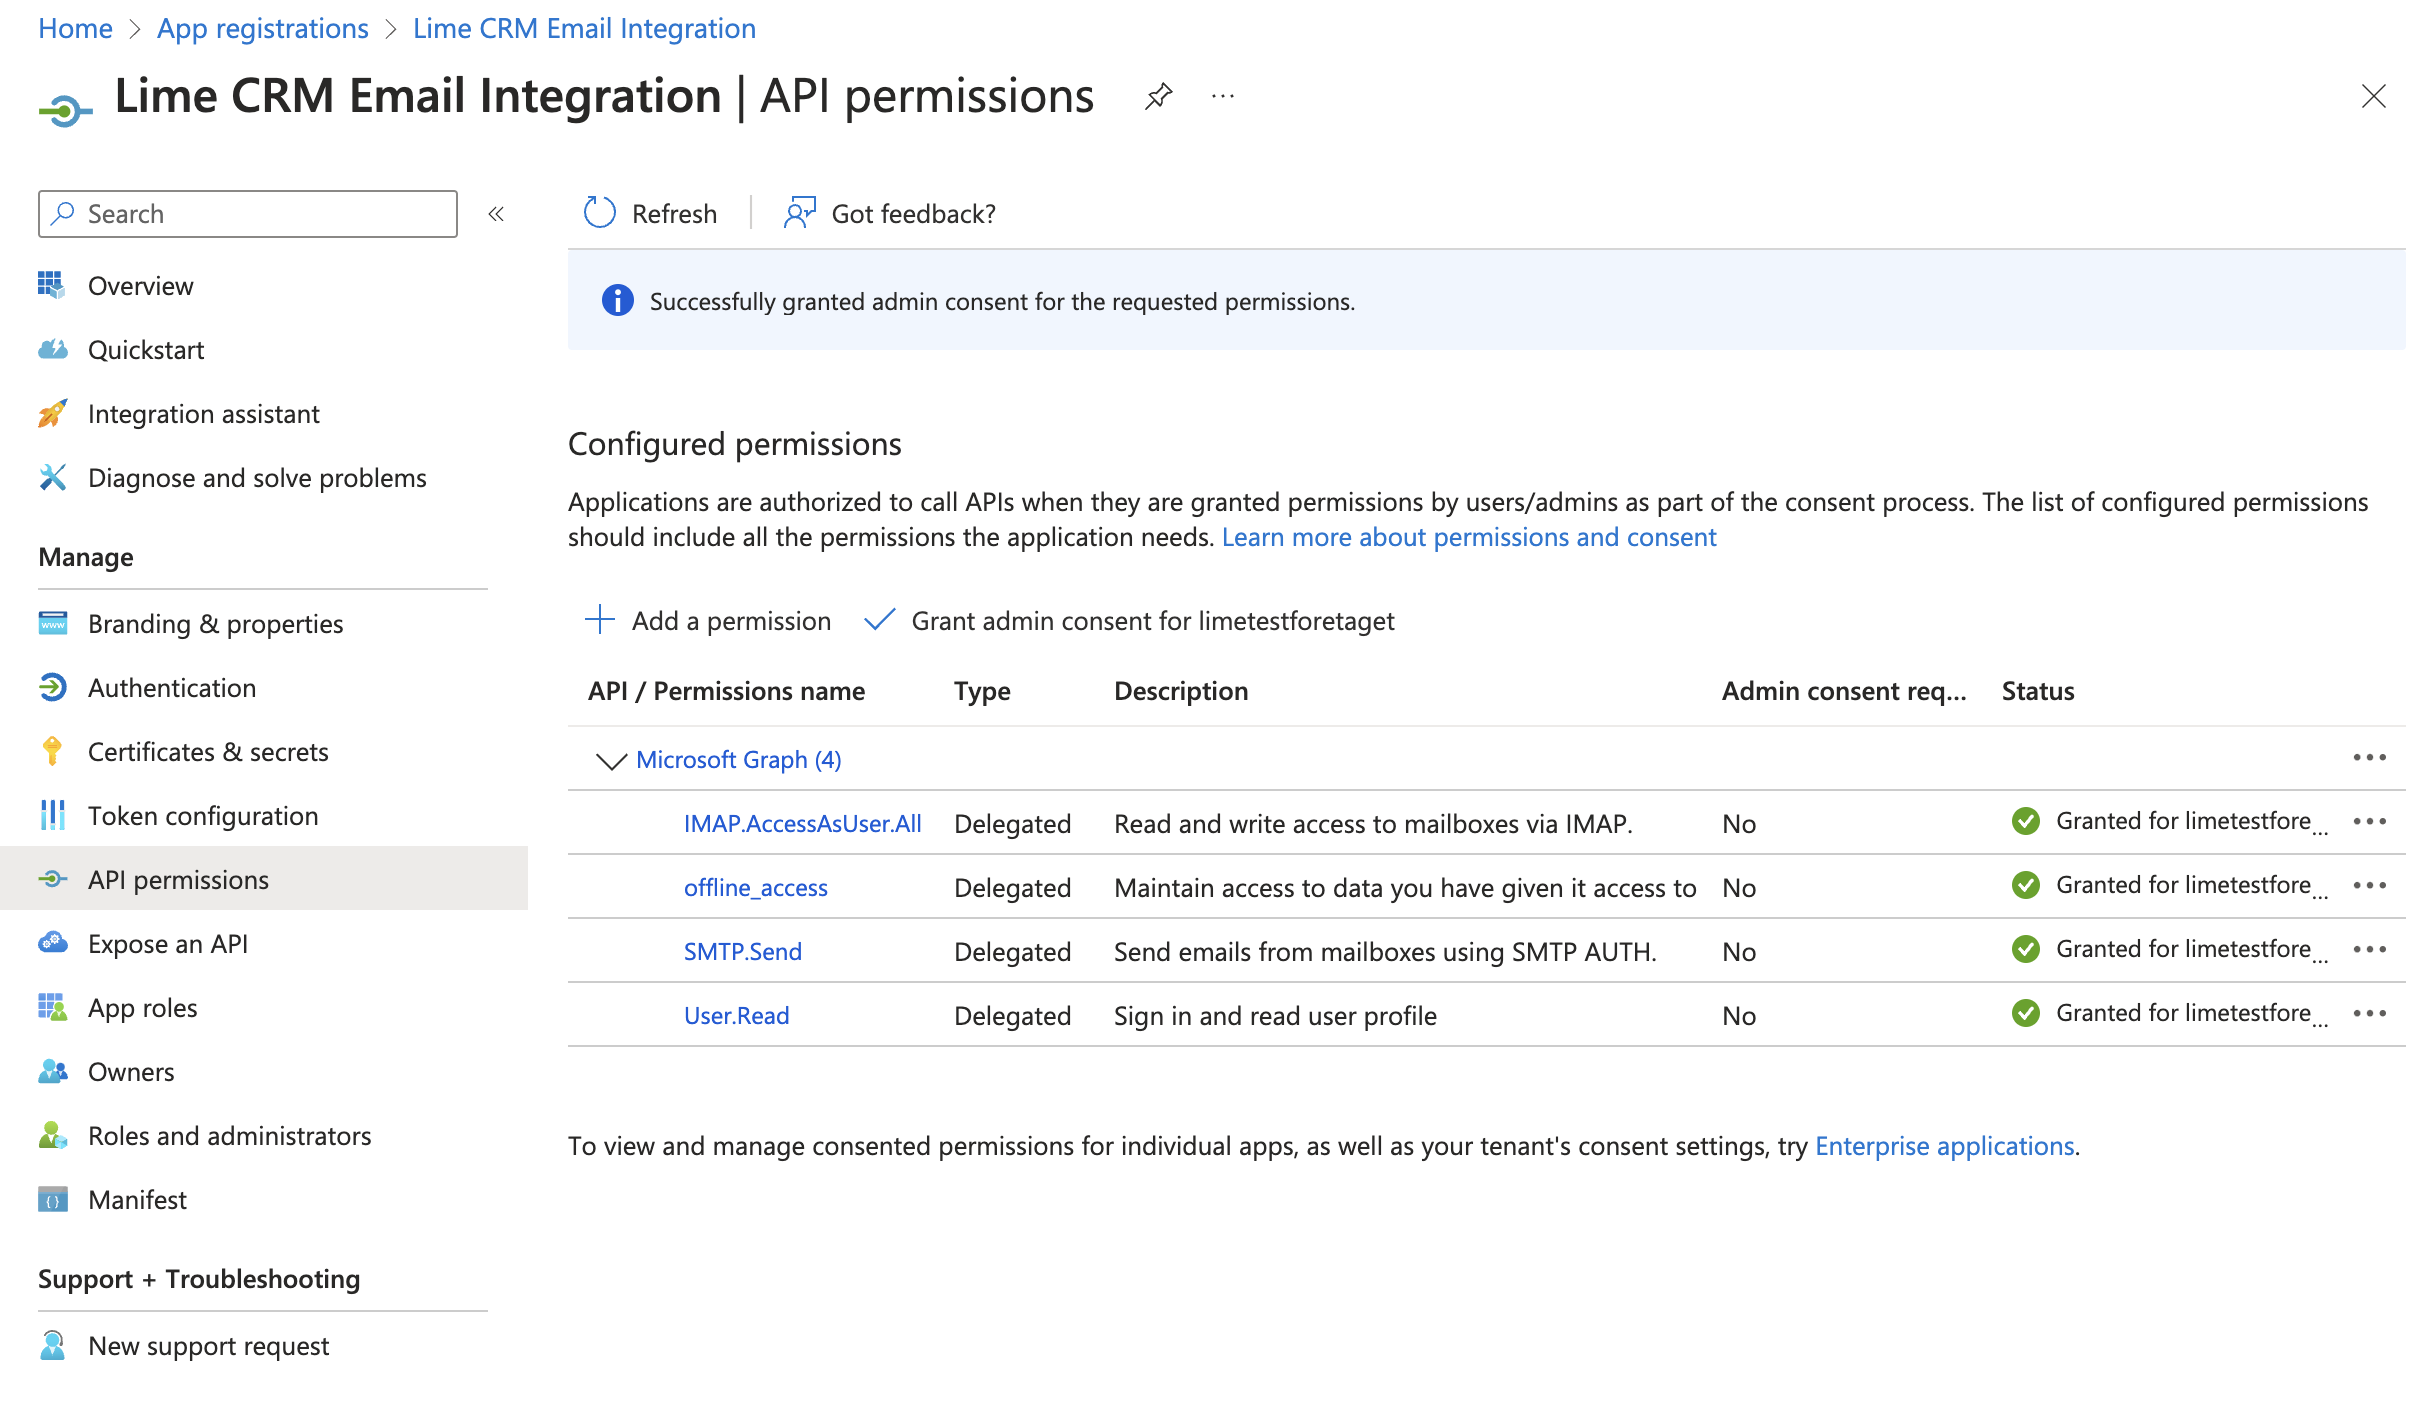Click the Owners people icon

(x=52, y=1071)
